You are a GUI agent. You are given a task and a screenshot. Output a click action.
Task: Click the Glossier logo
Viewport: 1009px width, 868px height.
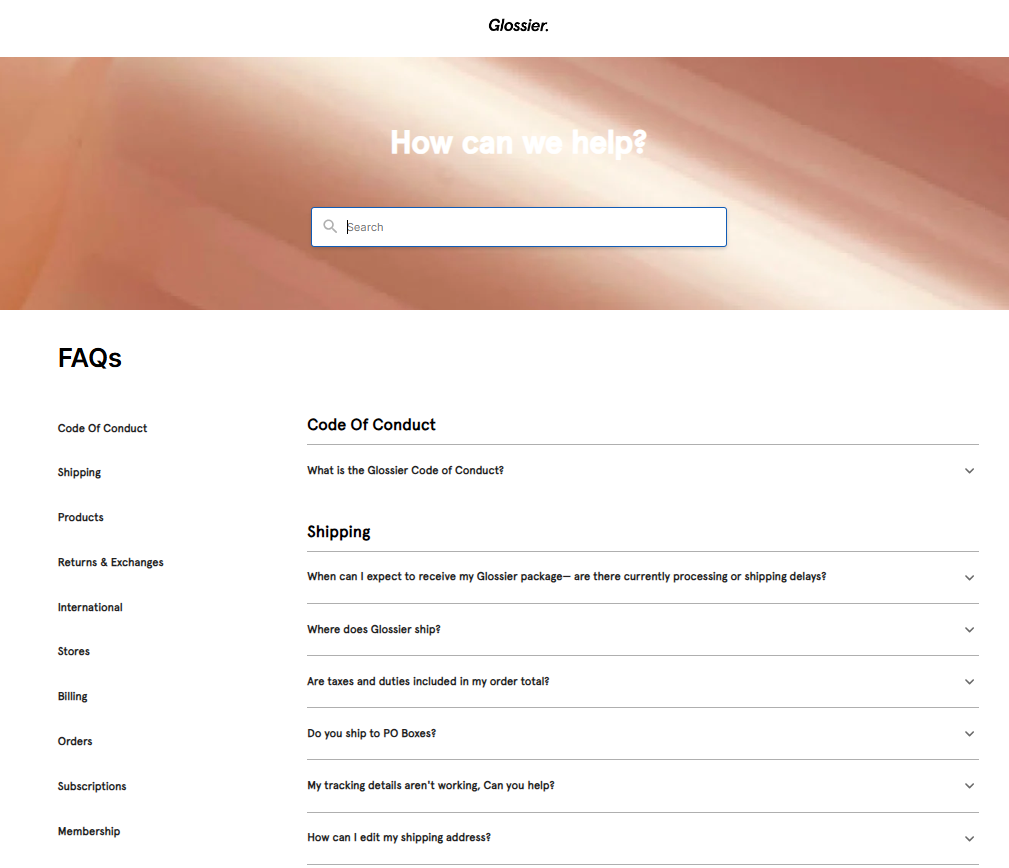517,25
